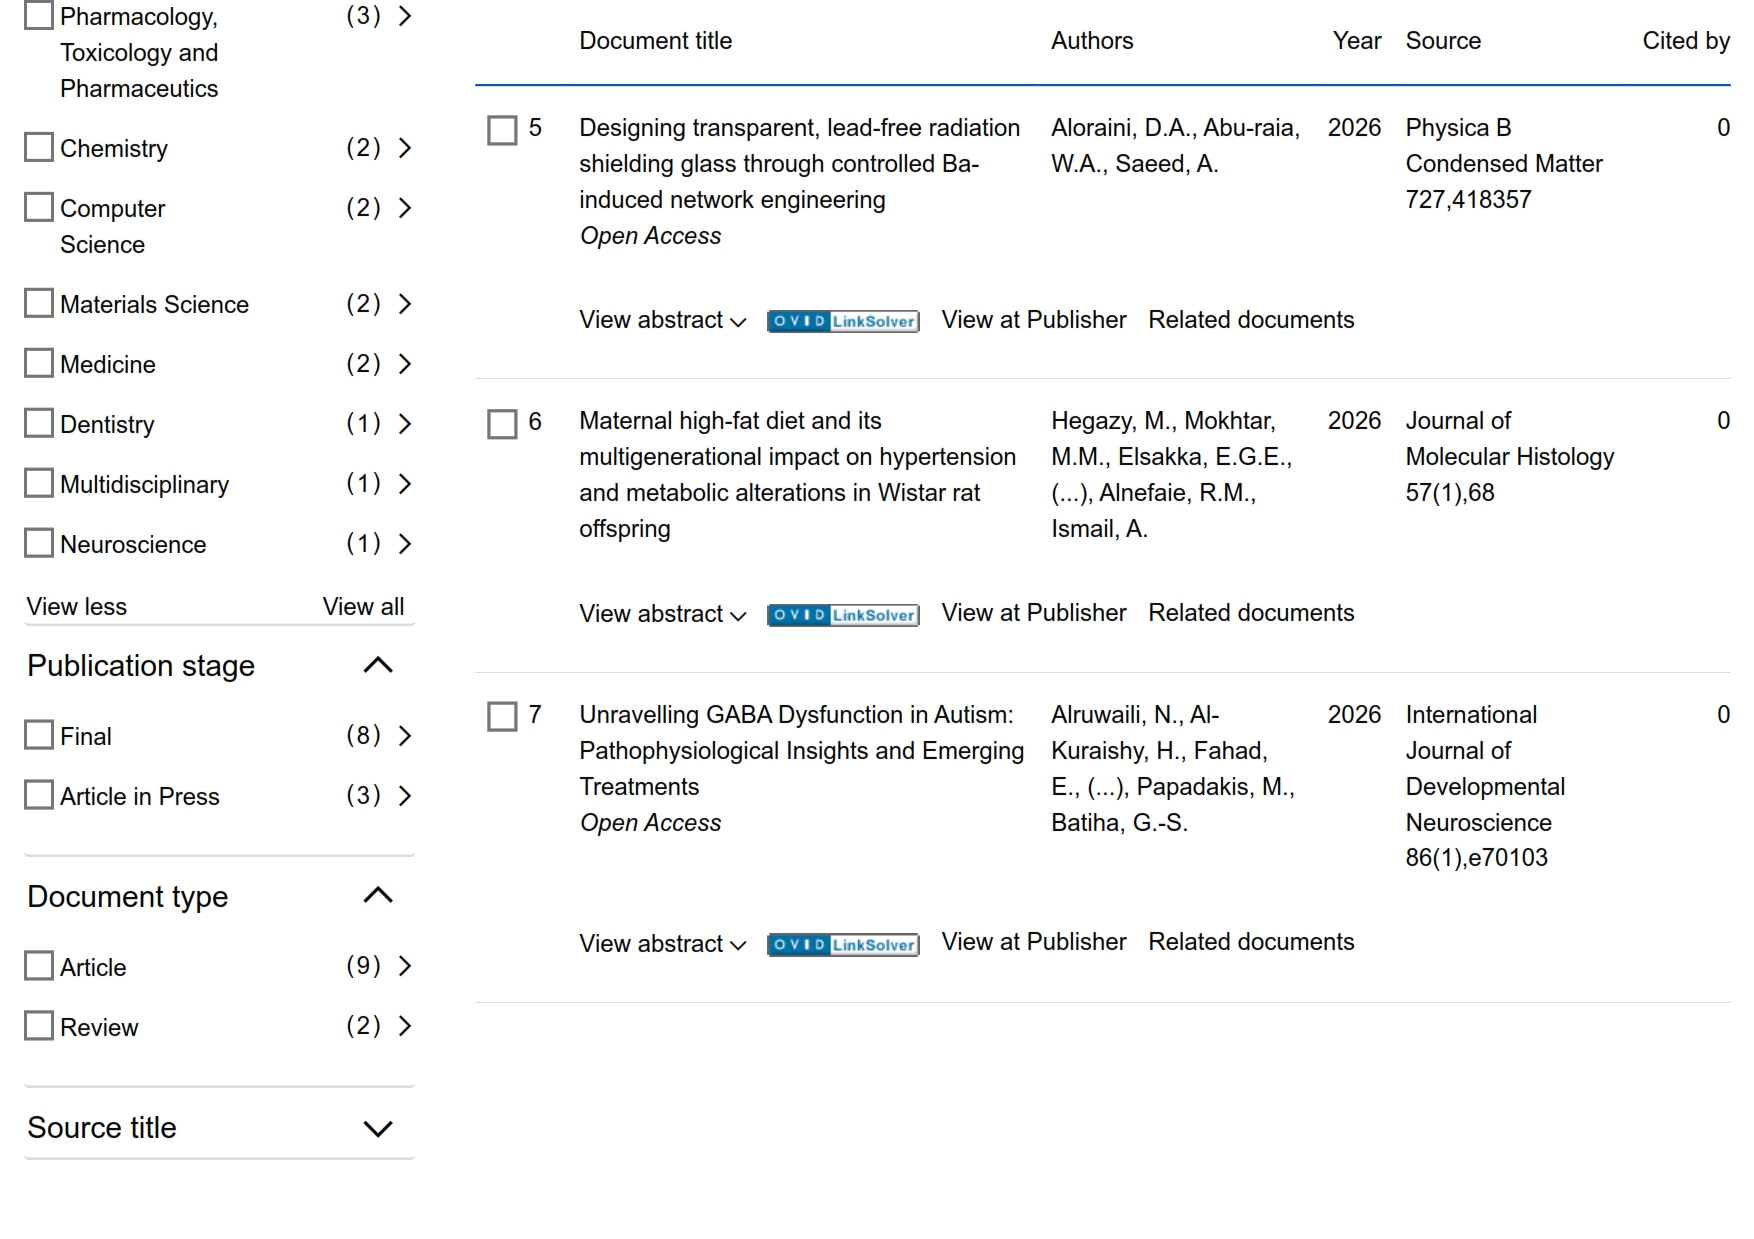Collapse the Publication stage section

pos(378,666)
